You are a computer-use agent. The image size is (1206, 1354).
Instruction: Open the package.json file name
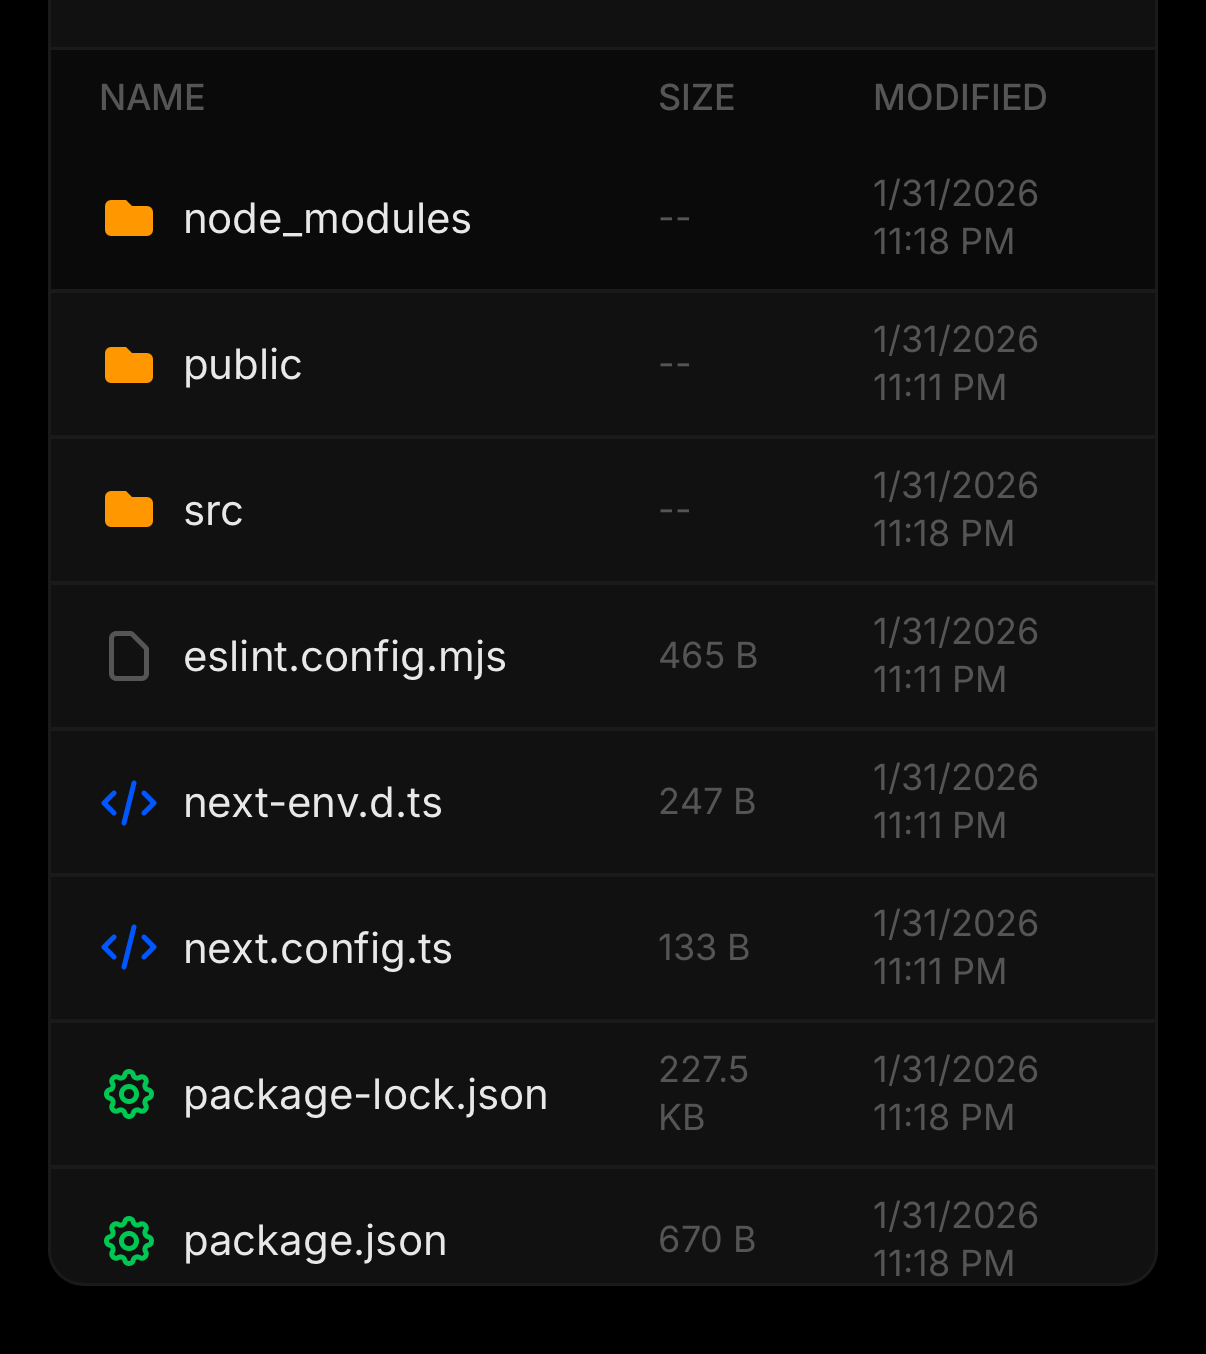(x=315, y=1241)
